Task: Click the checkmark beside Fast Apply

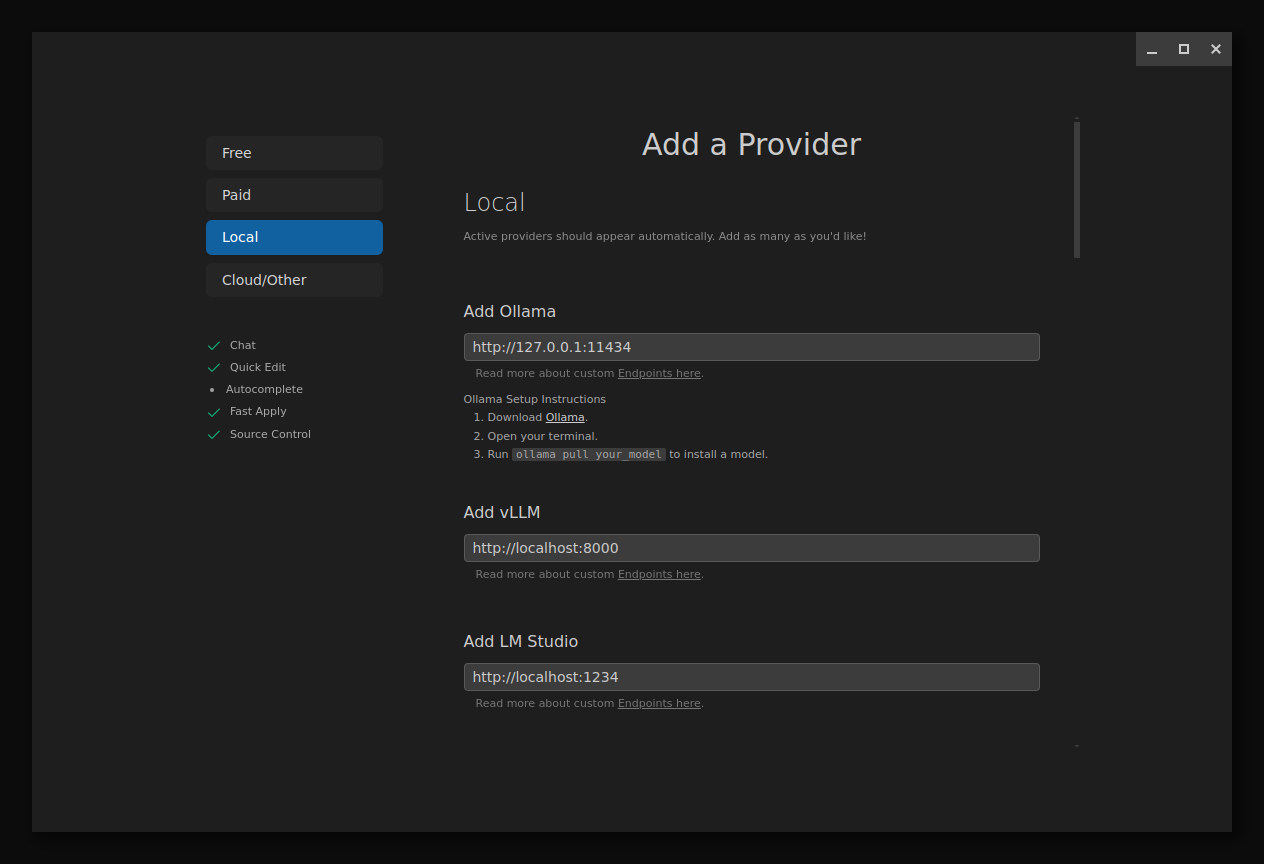Action: (213, 411)
